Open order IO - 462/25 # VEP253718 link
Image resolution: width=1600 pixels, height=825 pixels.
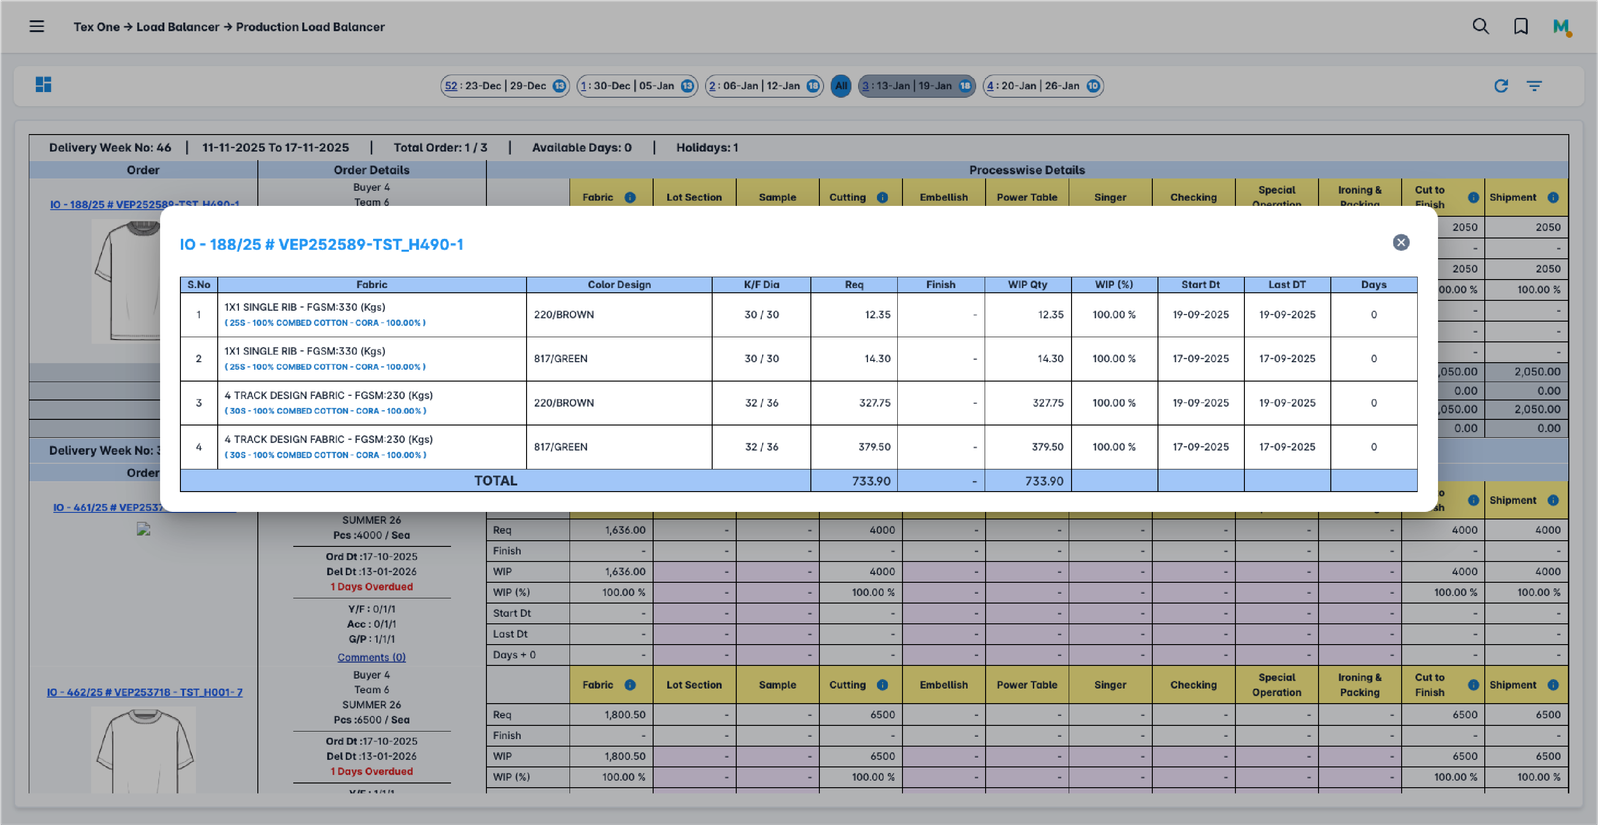(x=144, y=692)
